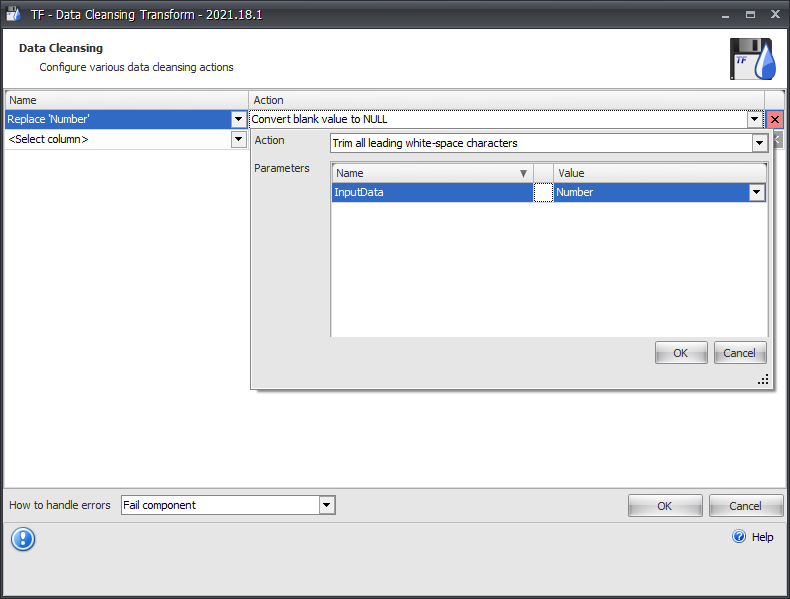Delete the Replace 'Number' row with red X
The height and width of the screenshot is (599, 790).
click(x=774, y=119)
